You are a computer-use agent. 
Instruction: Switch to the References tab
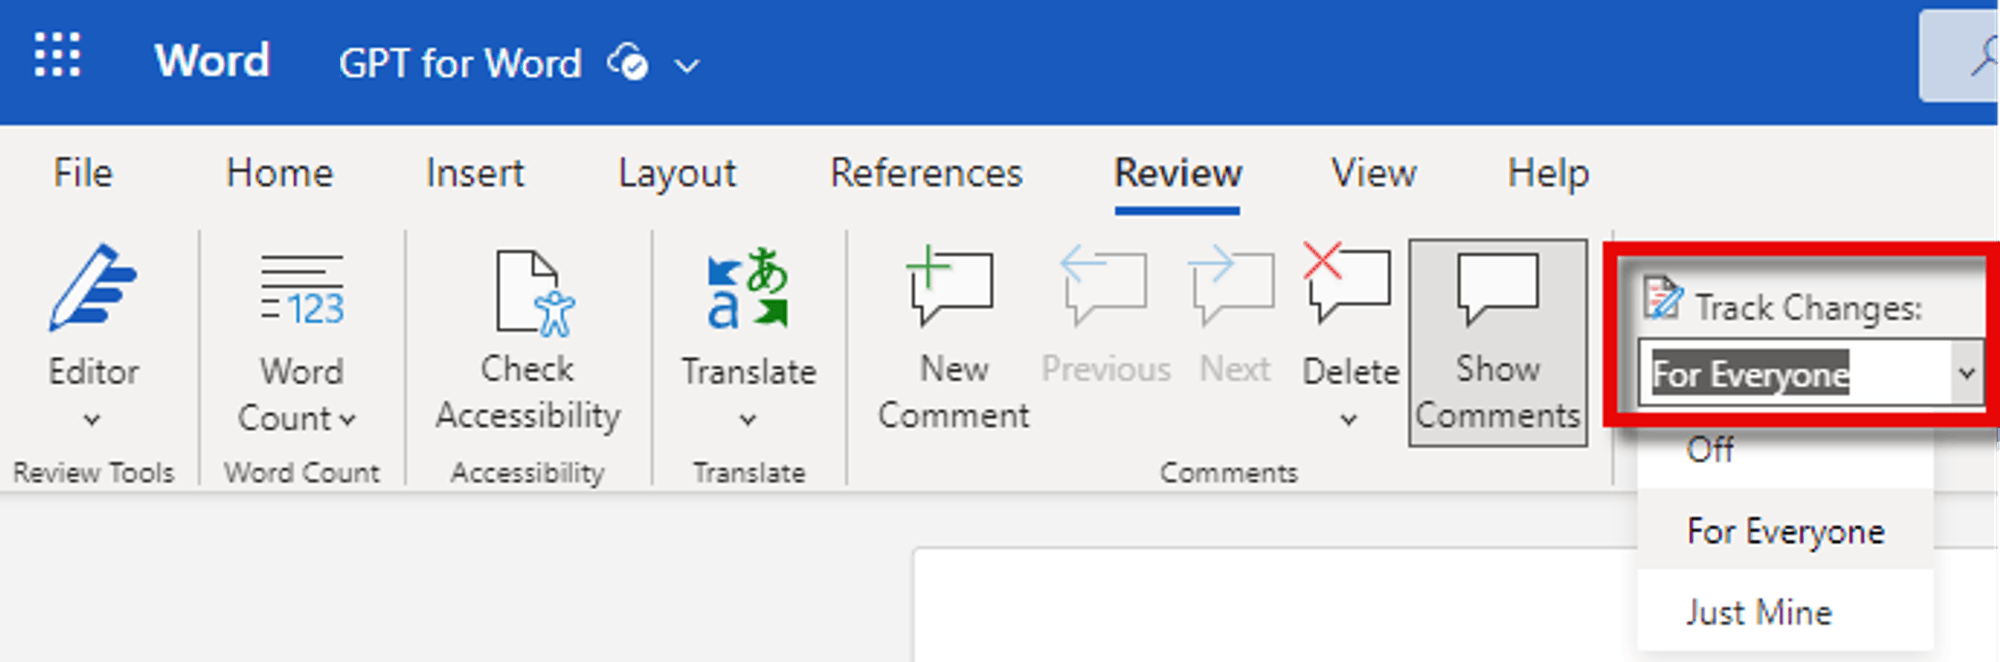[926, 173]
